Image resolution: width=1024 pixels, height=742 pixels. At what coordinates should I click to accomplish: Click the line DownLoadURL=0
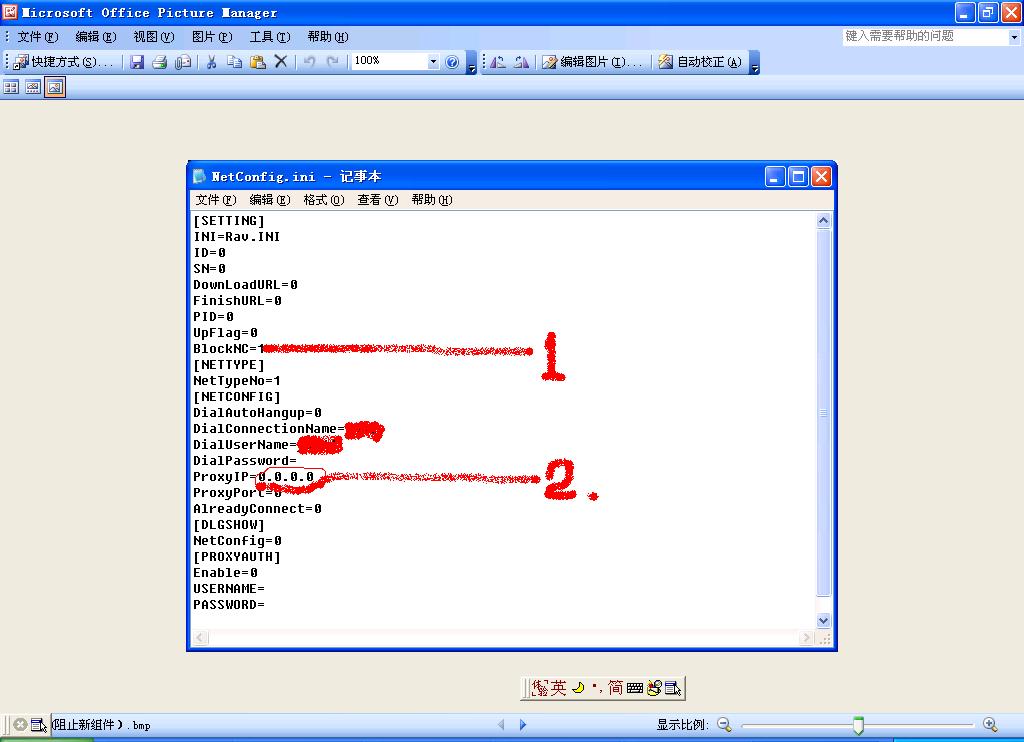[245, 285]
